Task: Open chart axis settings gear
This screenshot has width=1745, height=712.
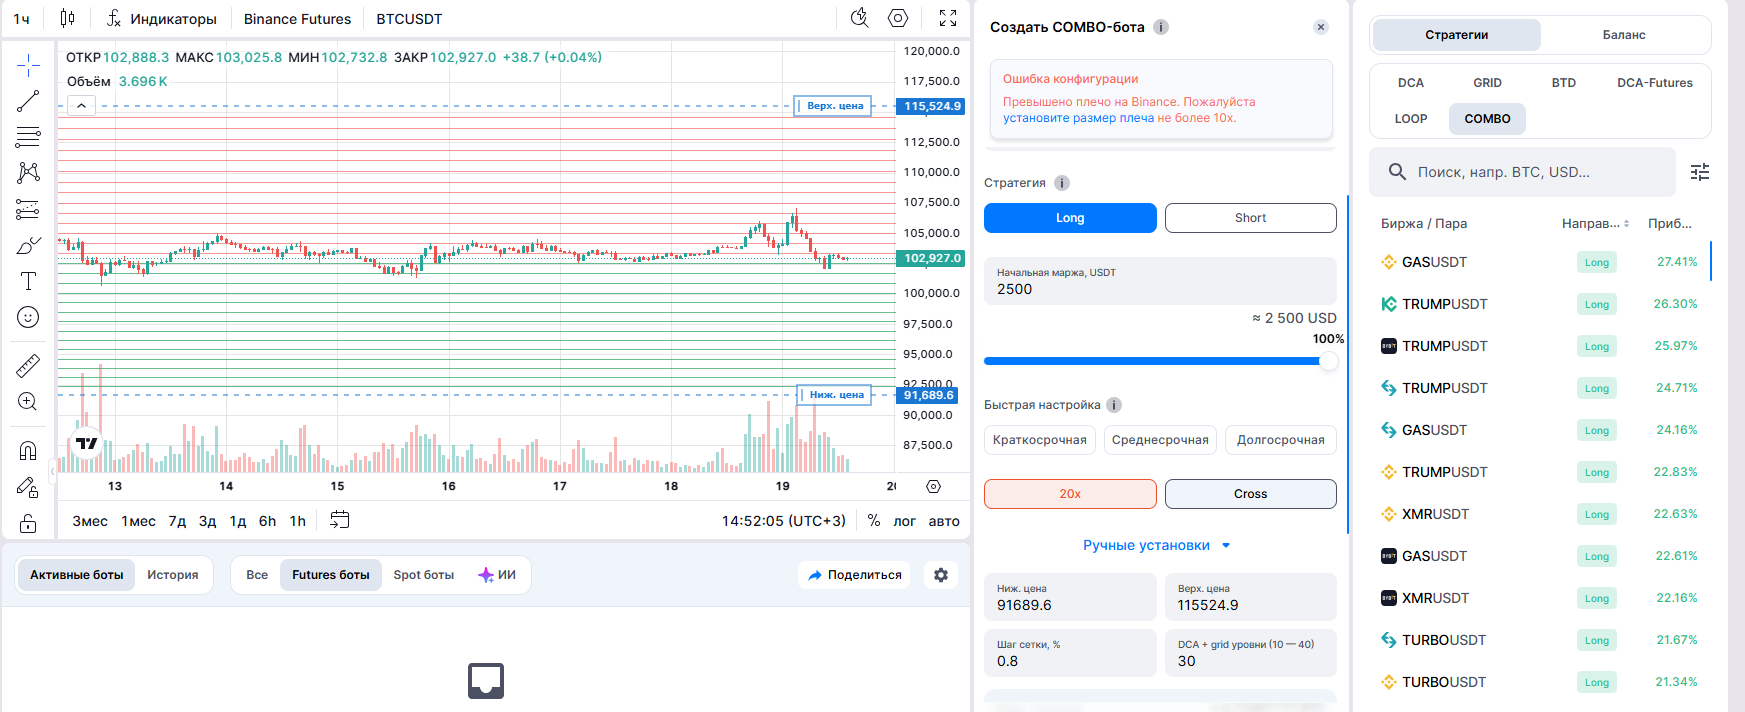Action: click(933, 486)
